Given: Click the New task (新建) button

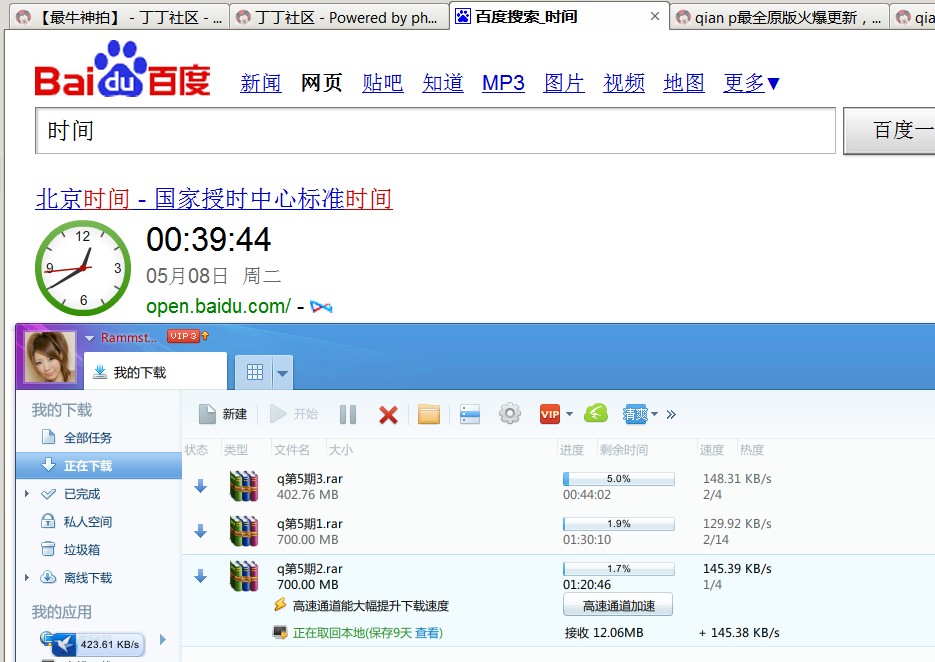Looking at the screenshot, I should [x=223, y=414].
